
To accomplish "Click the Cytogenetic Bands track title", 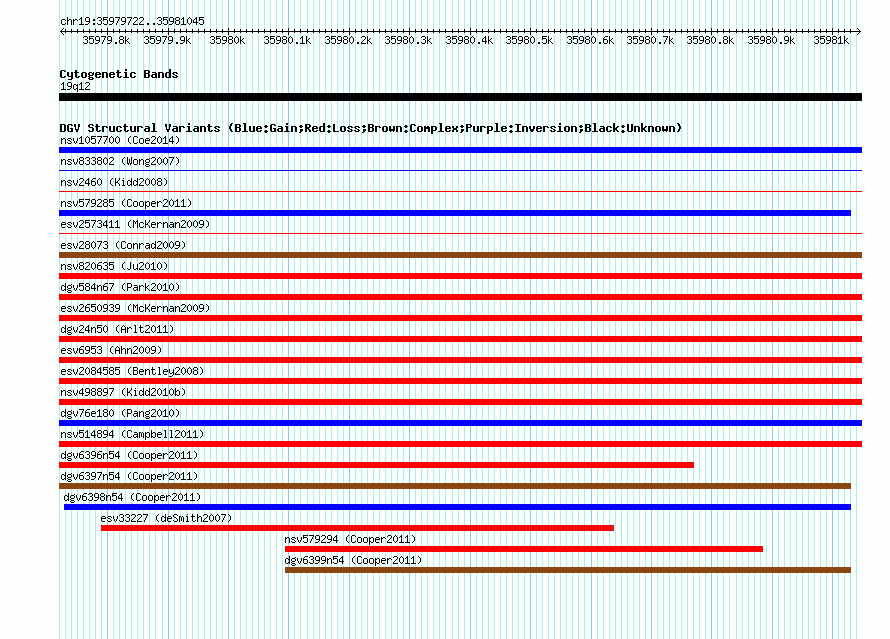I will 119,74.
